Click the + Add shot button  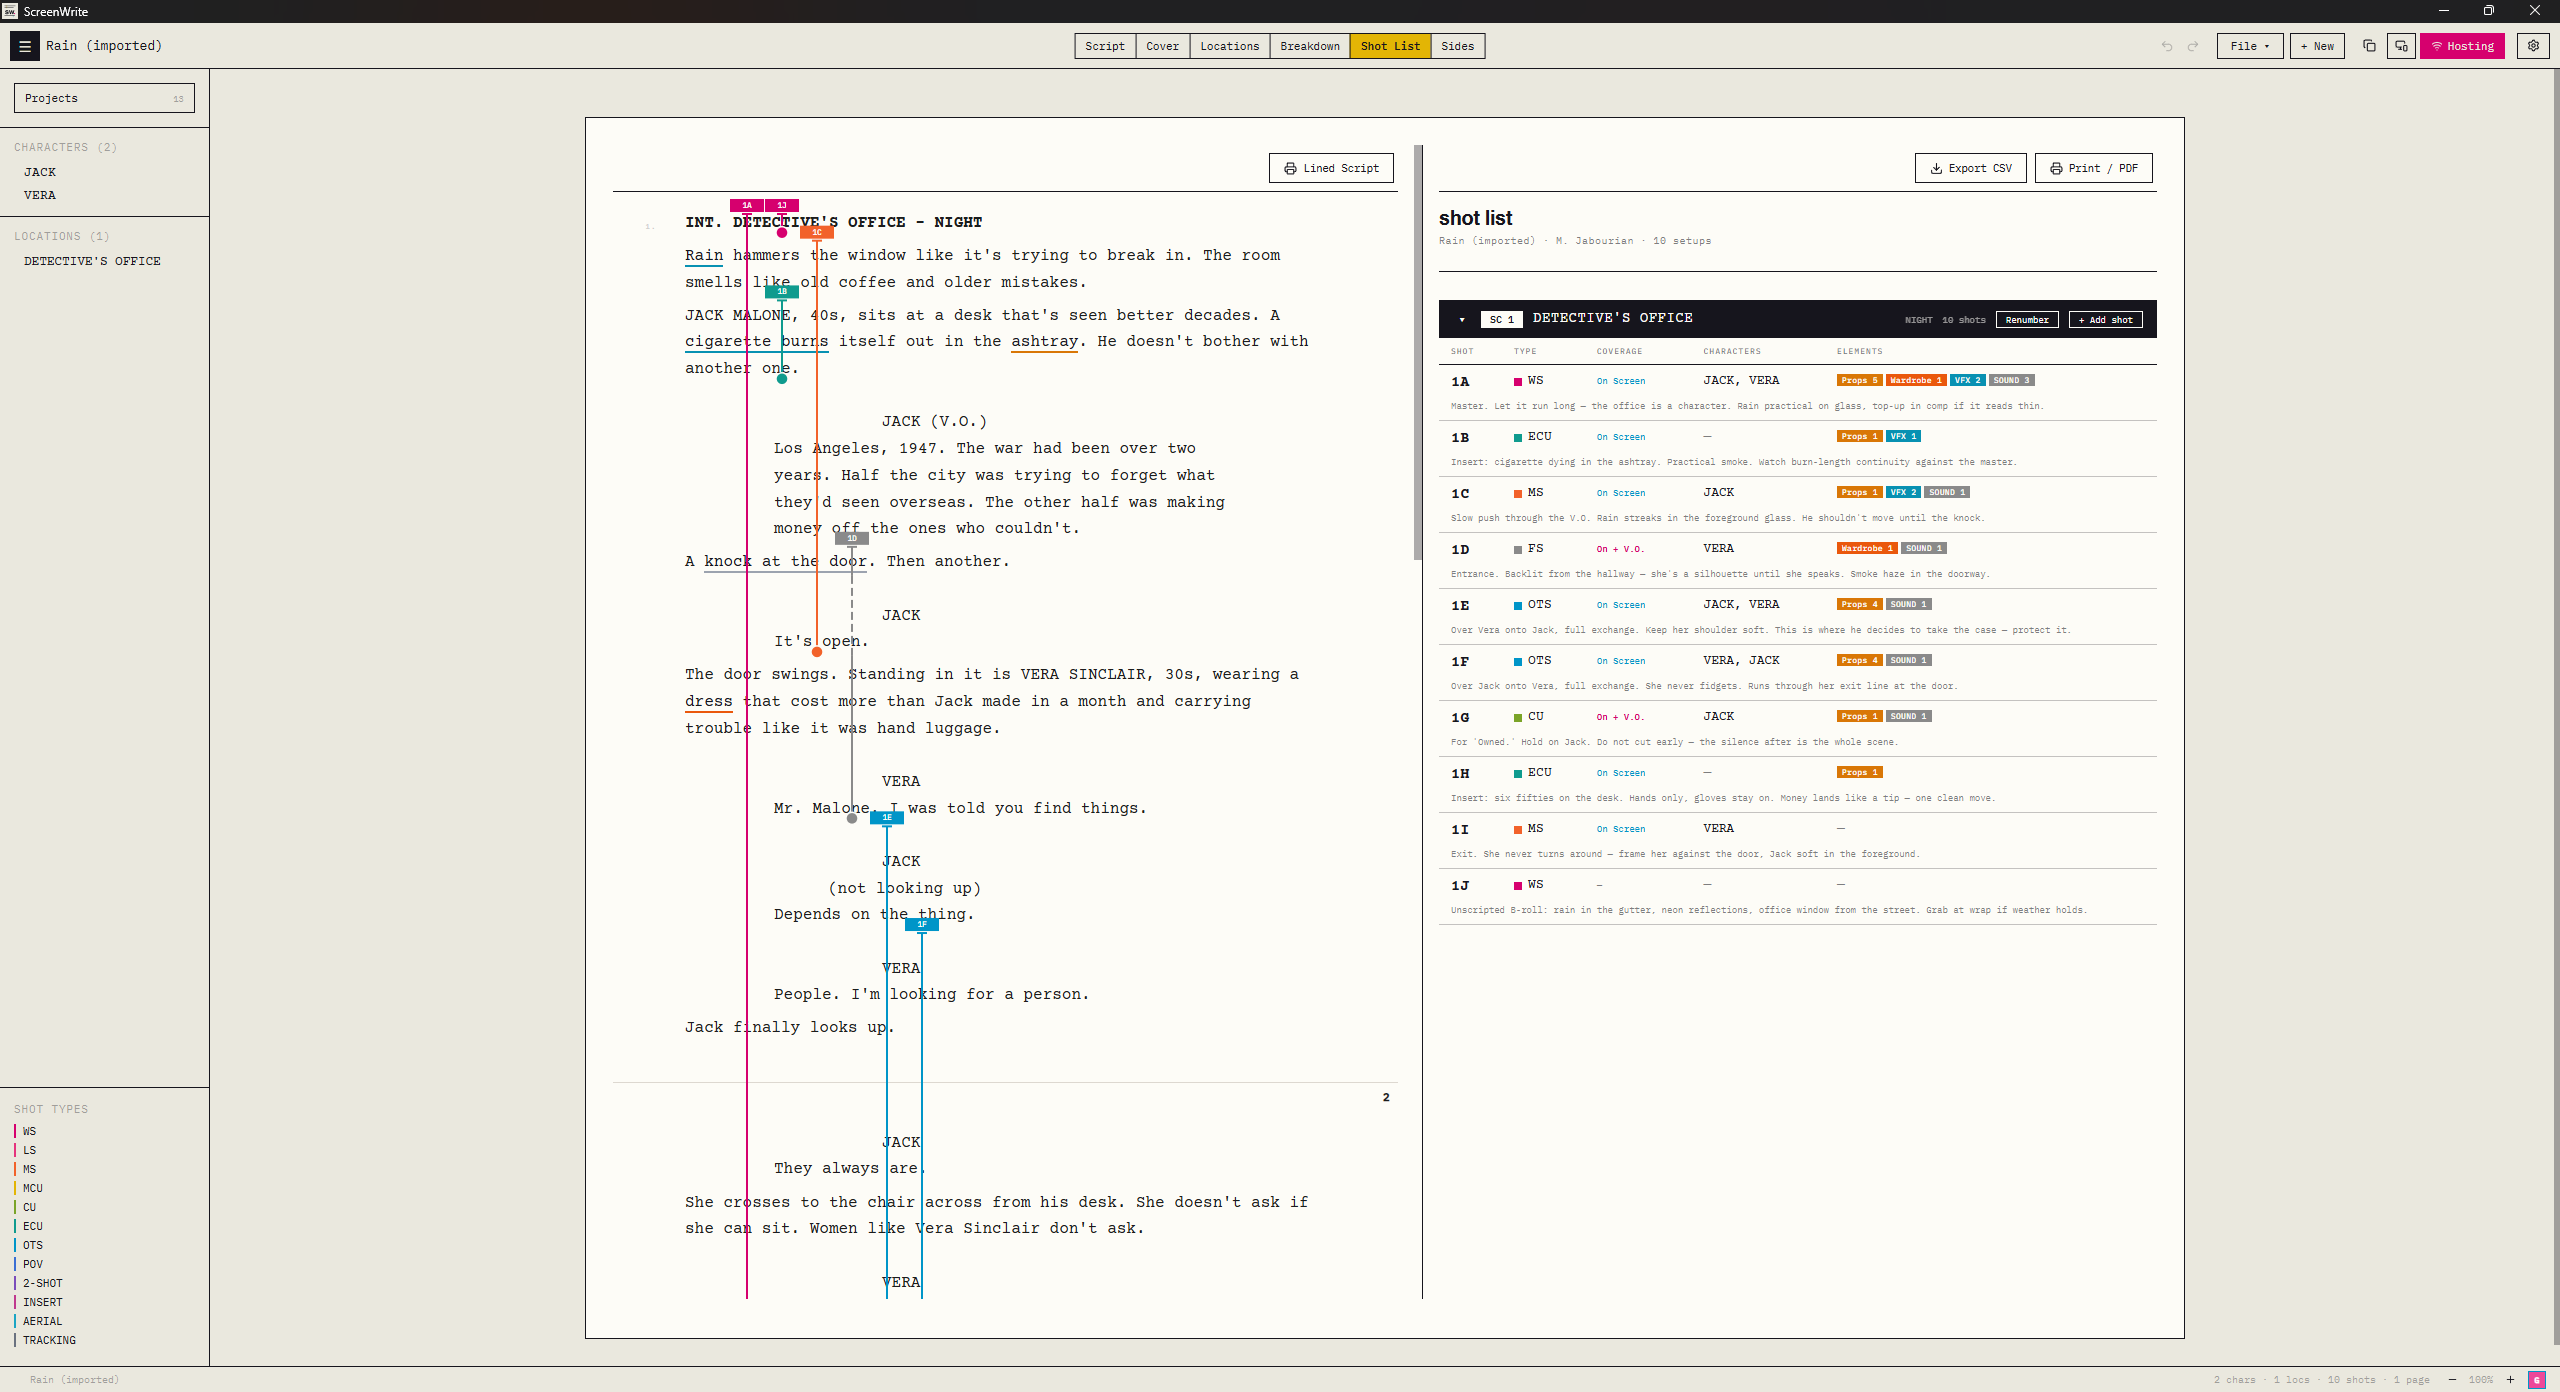pyautogui.click(x=2105, y=320)
